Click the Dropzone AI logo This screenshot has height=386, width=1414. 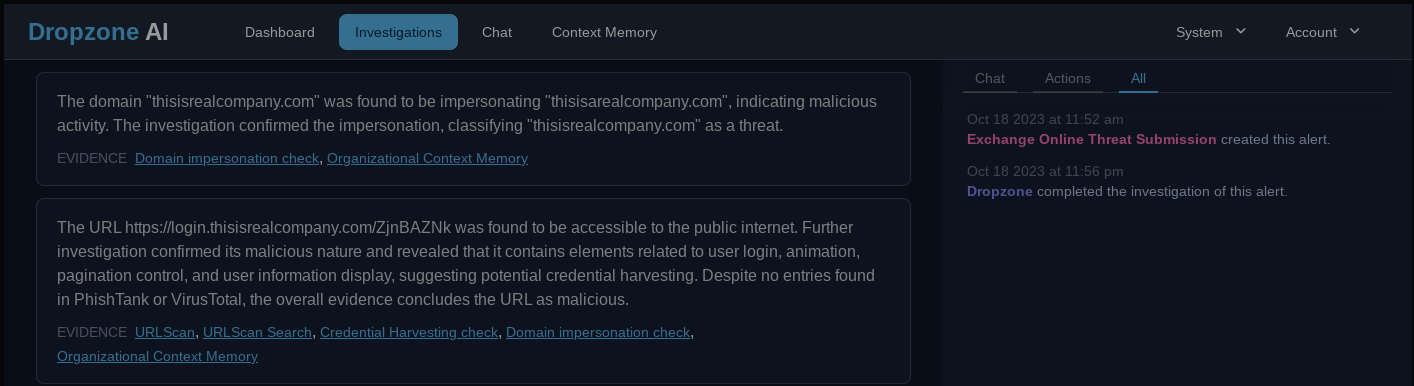pos(98,32)
